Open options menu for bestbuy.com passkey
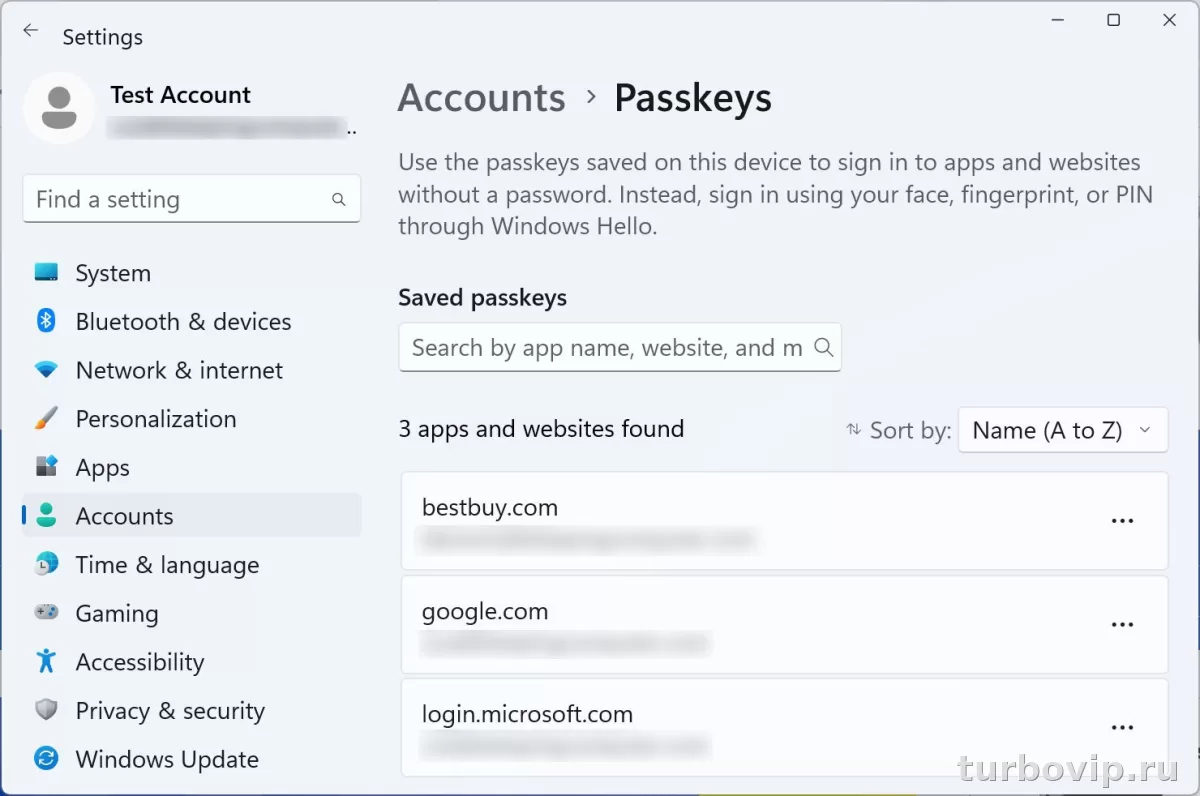 [x=1122, y=520]
